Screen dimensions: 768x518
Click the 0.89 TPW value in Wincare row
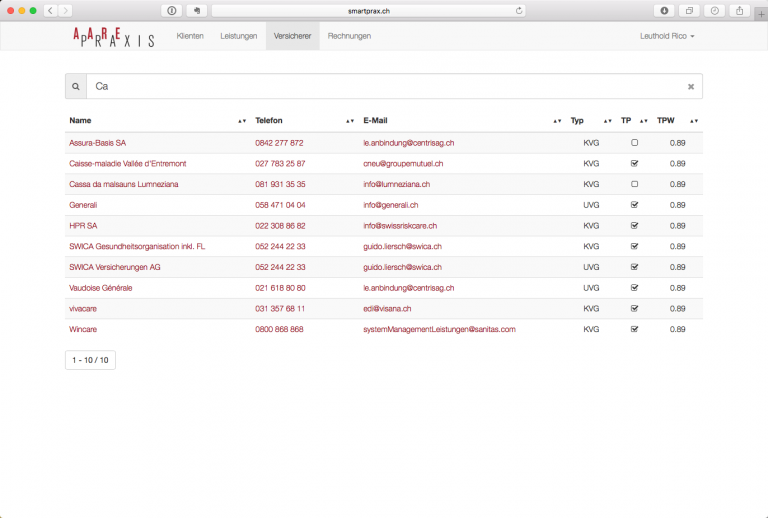tap(677, 329)
